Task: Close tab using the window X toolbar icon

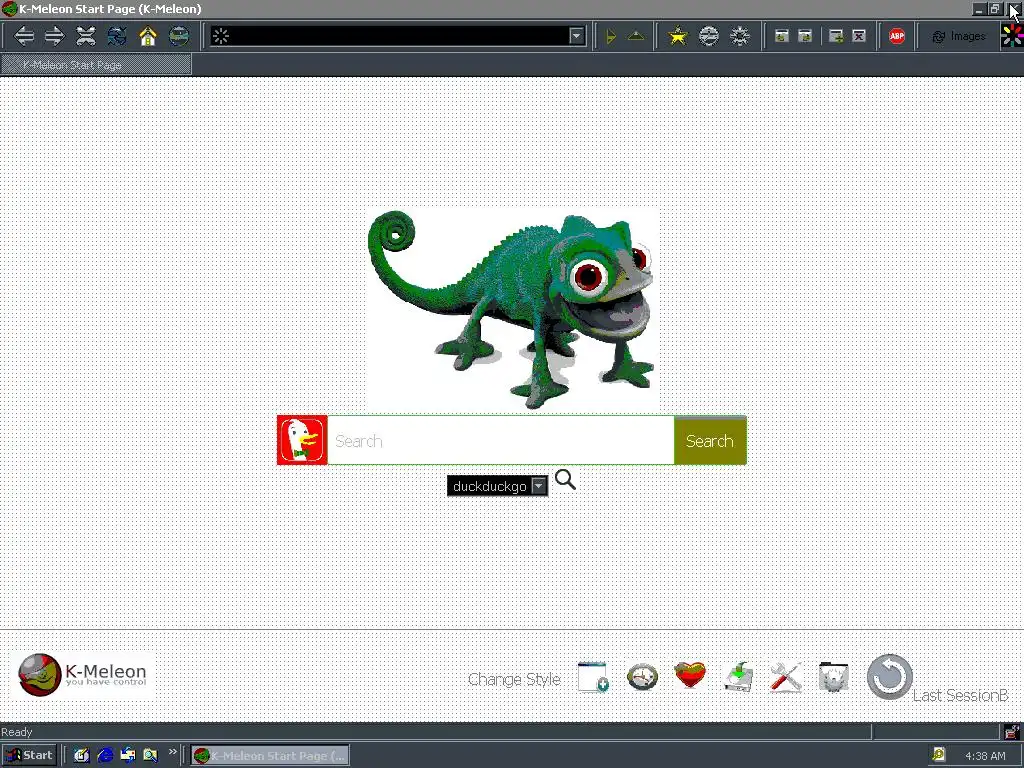Action: coord(859,37)
